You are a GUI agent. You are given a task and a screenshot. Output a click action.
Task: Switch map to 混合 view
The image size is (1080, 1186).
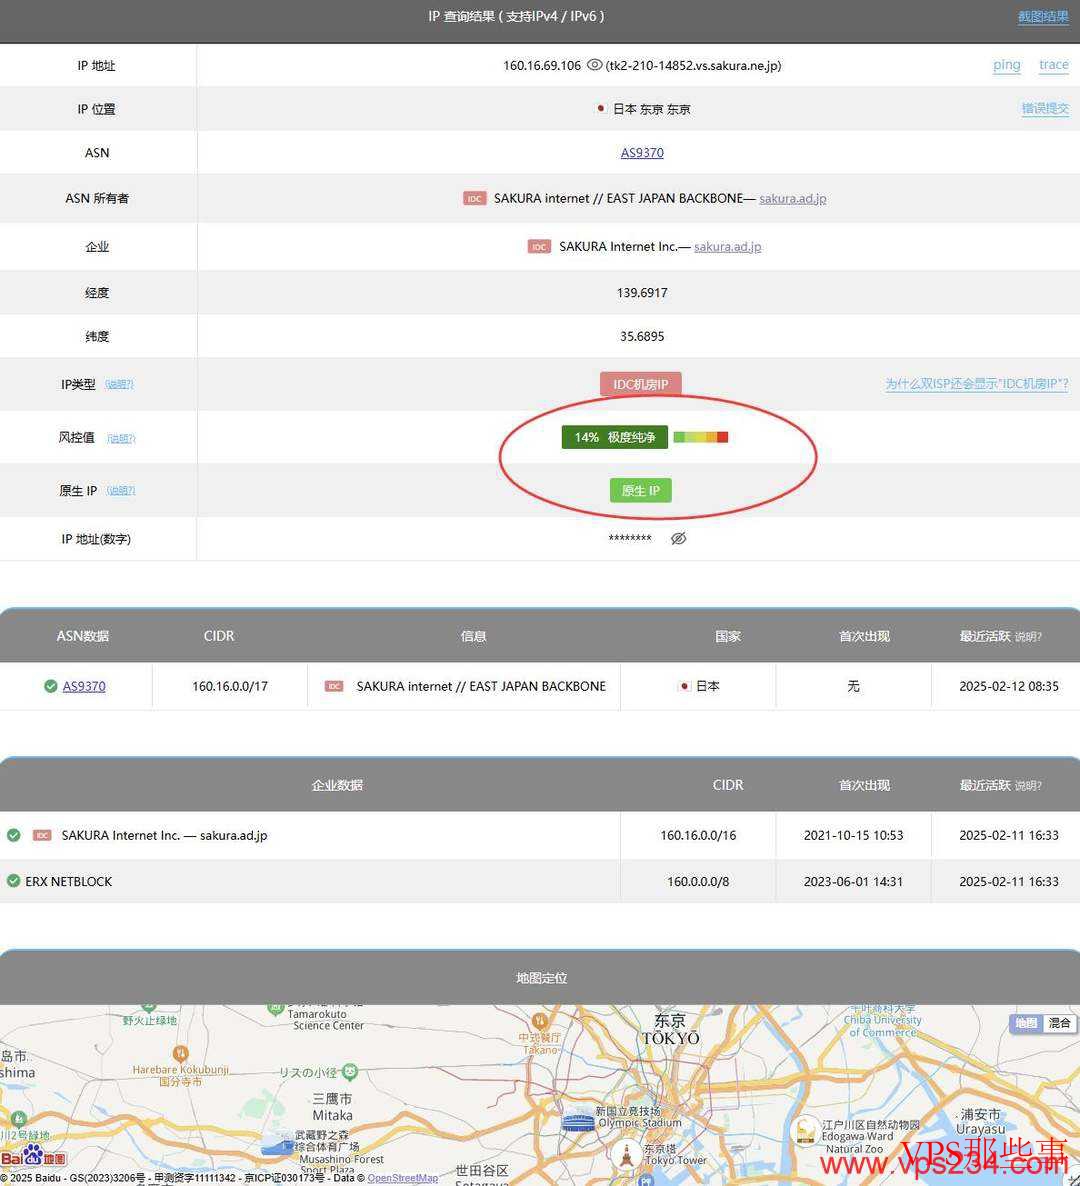pyautogui.click(x=1059, y=1023)
